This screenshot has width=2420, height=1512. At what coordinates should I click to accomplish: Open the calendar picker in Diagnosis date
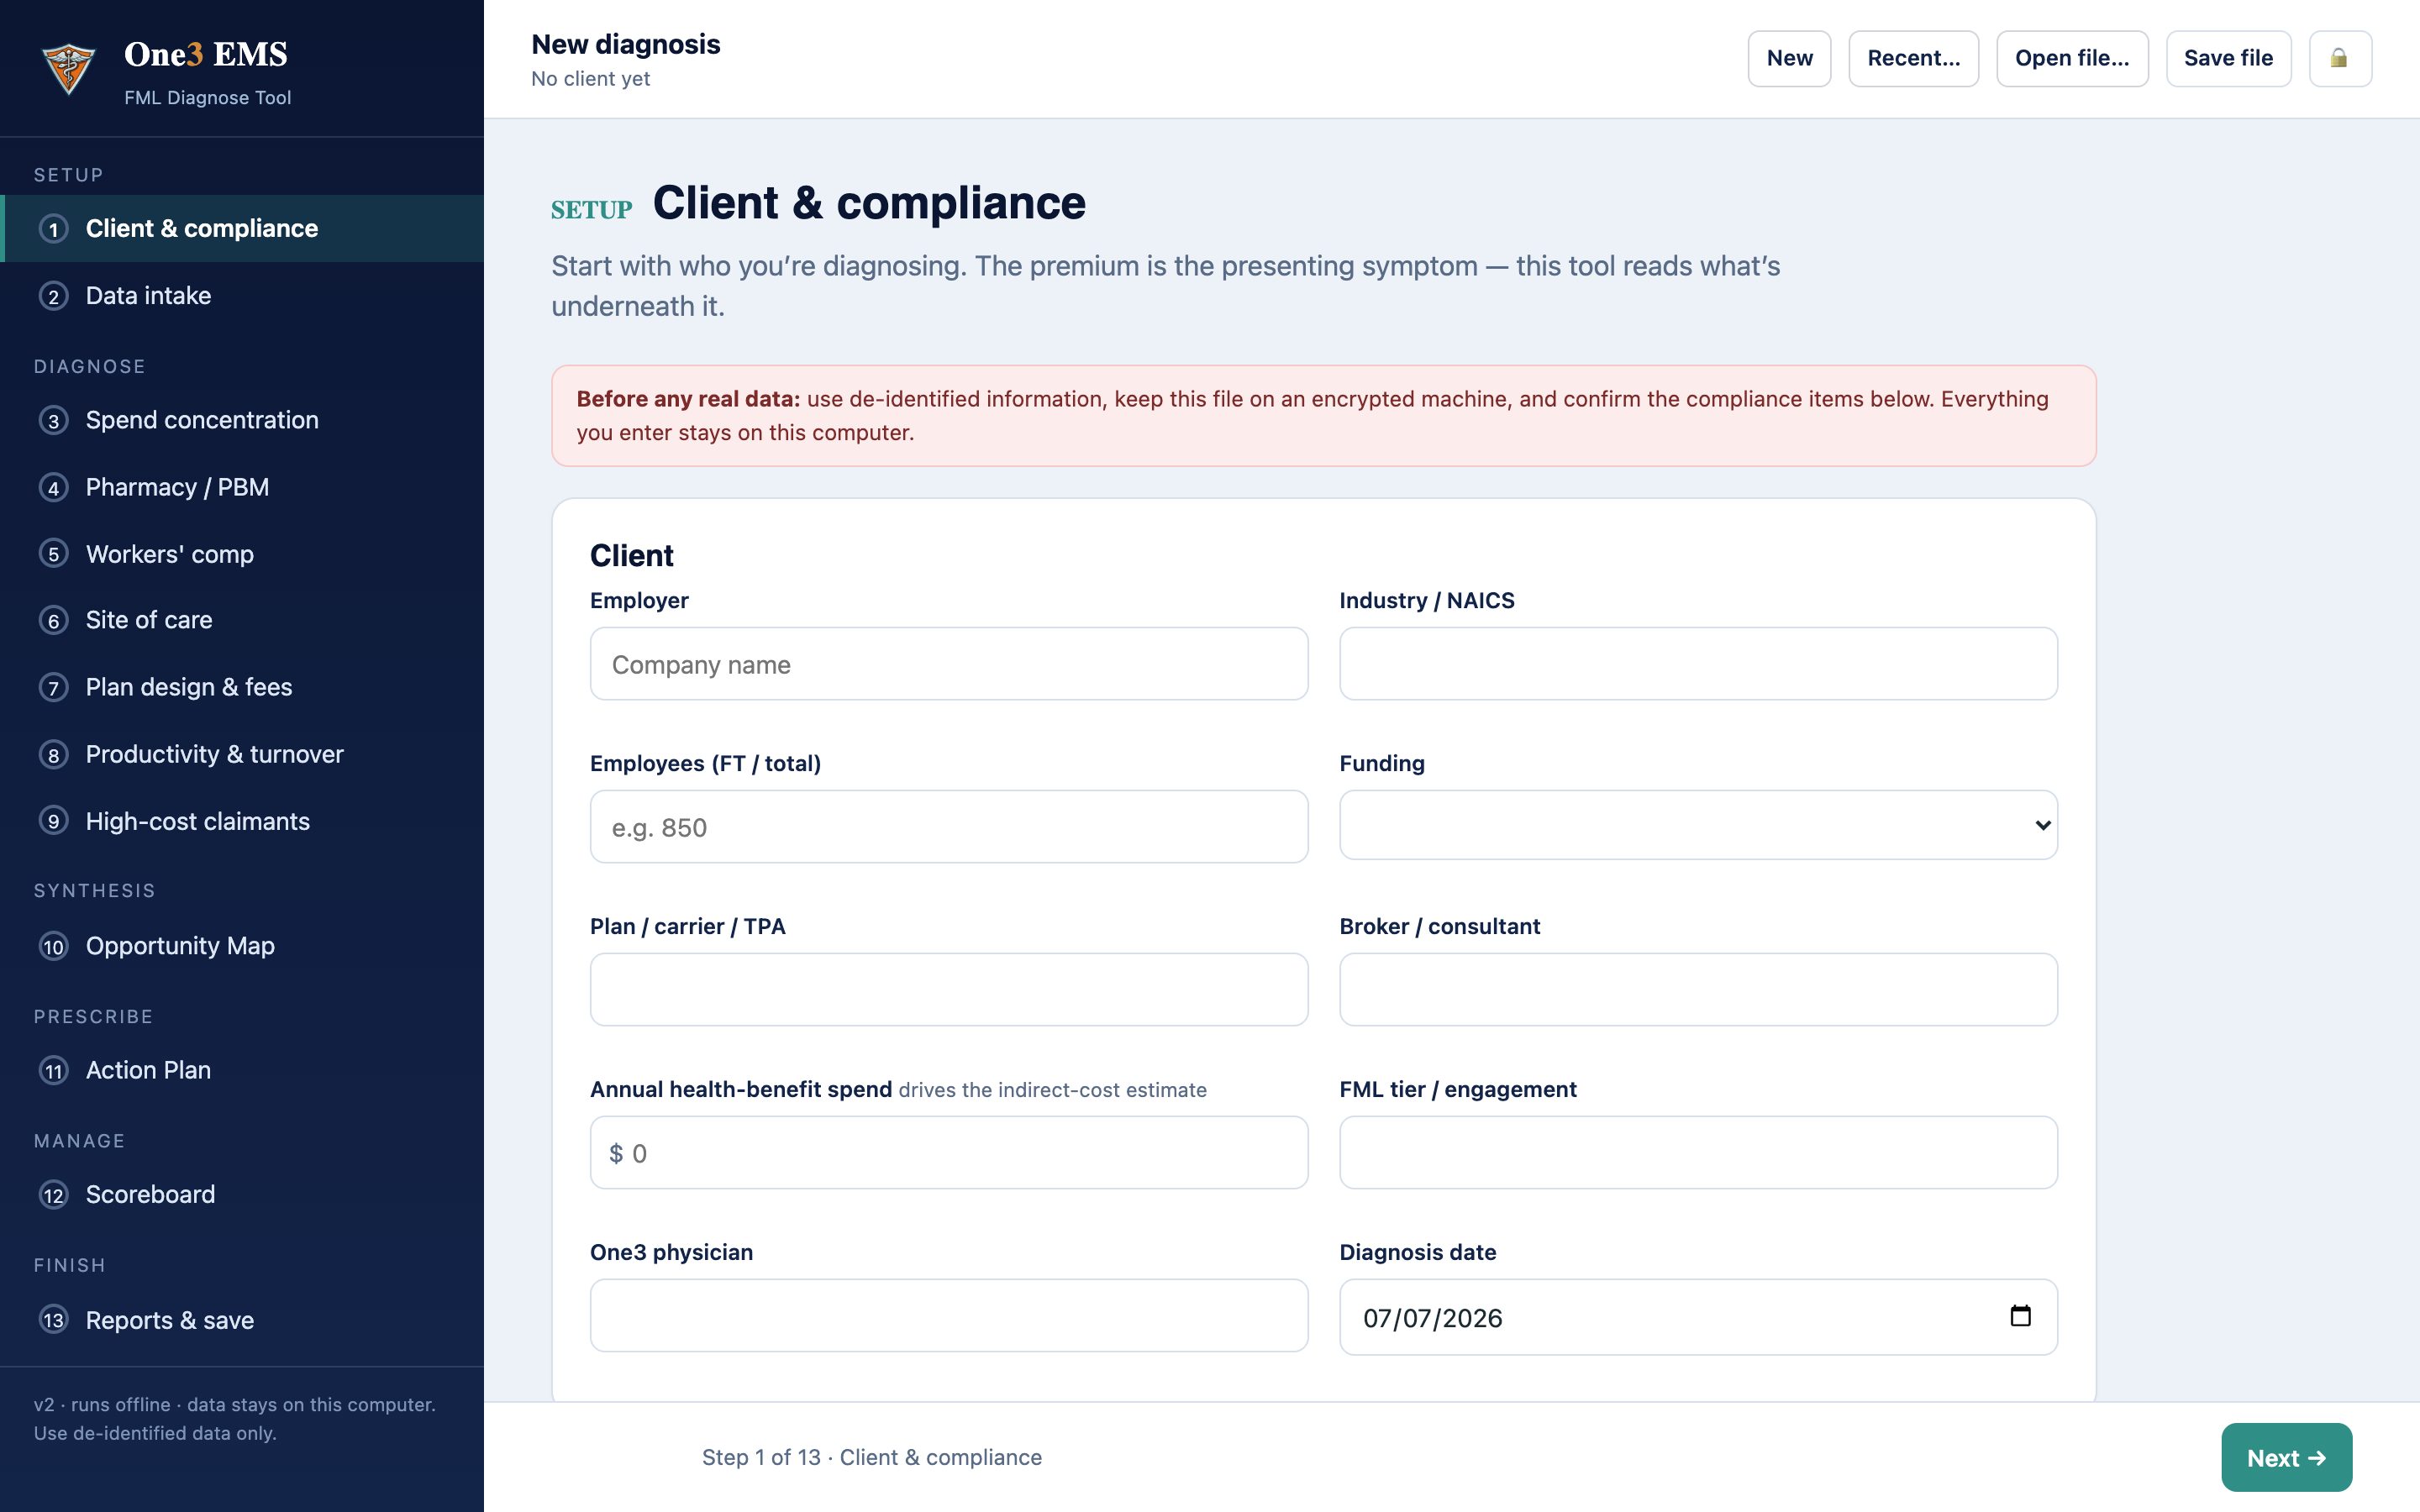[2020, 1316]
